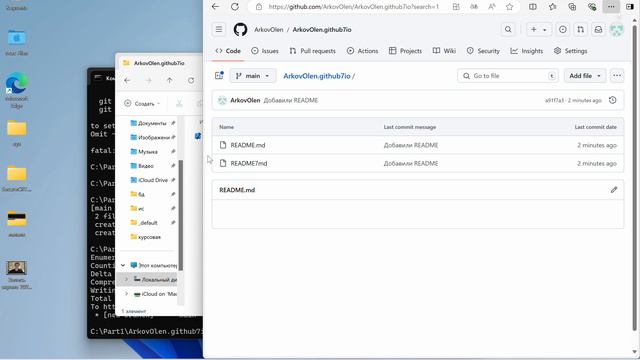Image resolution: width=640 pixels, height=360 pixels.
Task: Open Edge favorites list icon
Action: pyautogui.click(x=552, y=7)
